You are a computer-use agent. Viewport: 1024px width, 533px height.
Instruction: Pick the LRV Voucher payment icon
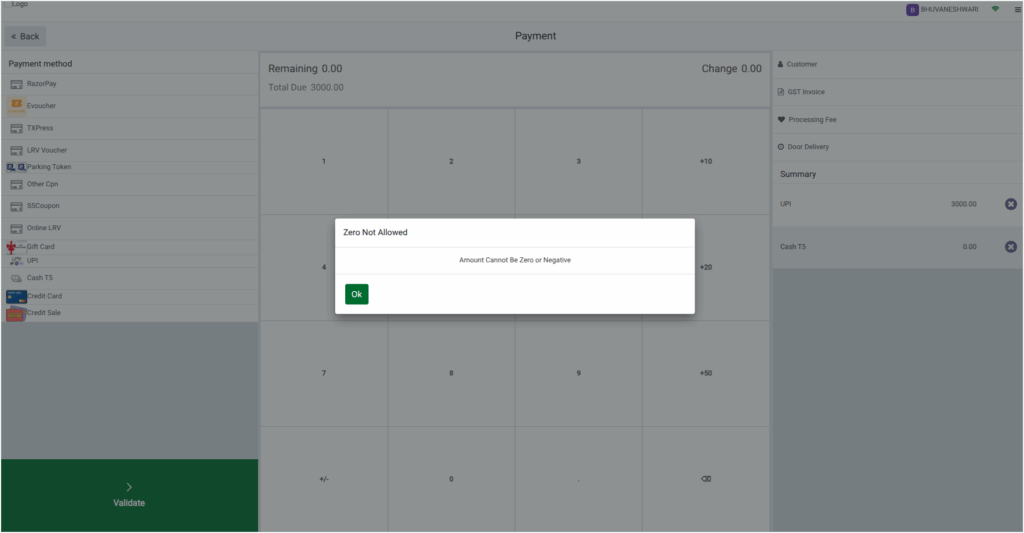(x=16, y=151)
